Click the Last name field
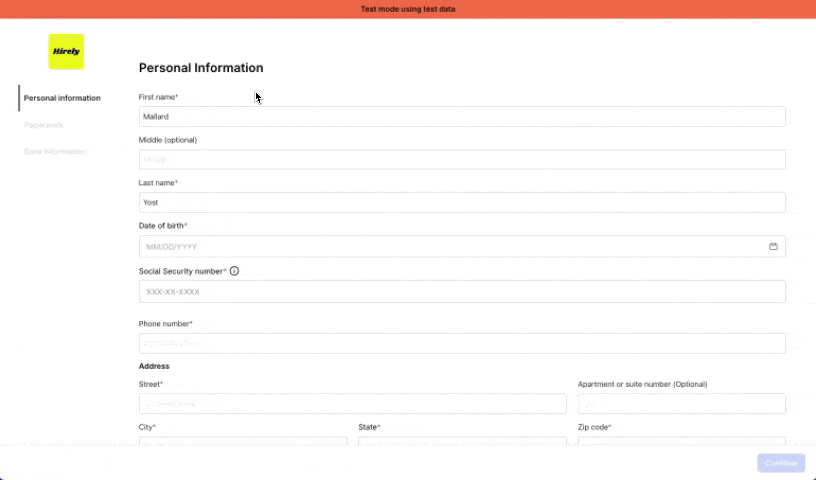Viewport: 816px width, 480px height. click(462, 203)
